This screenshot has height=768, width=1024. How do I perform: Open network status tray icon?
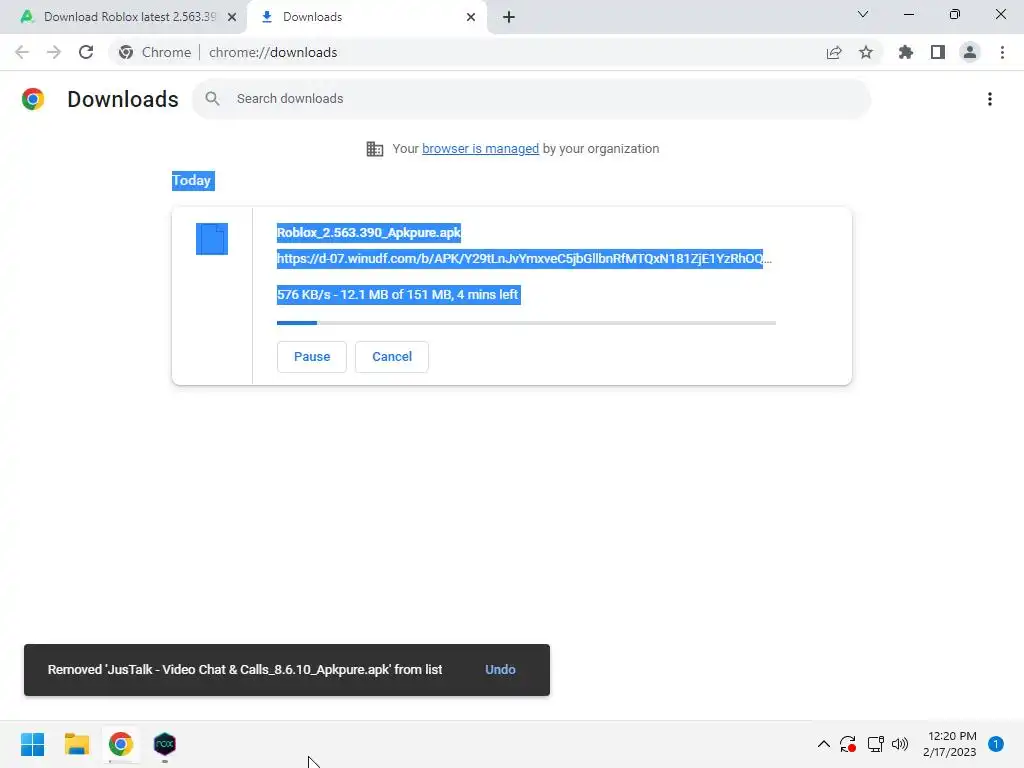click(x=875, y=744)
